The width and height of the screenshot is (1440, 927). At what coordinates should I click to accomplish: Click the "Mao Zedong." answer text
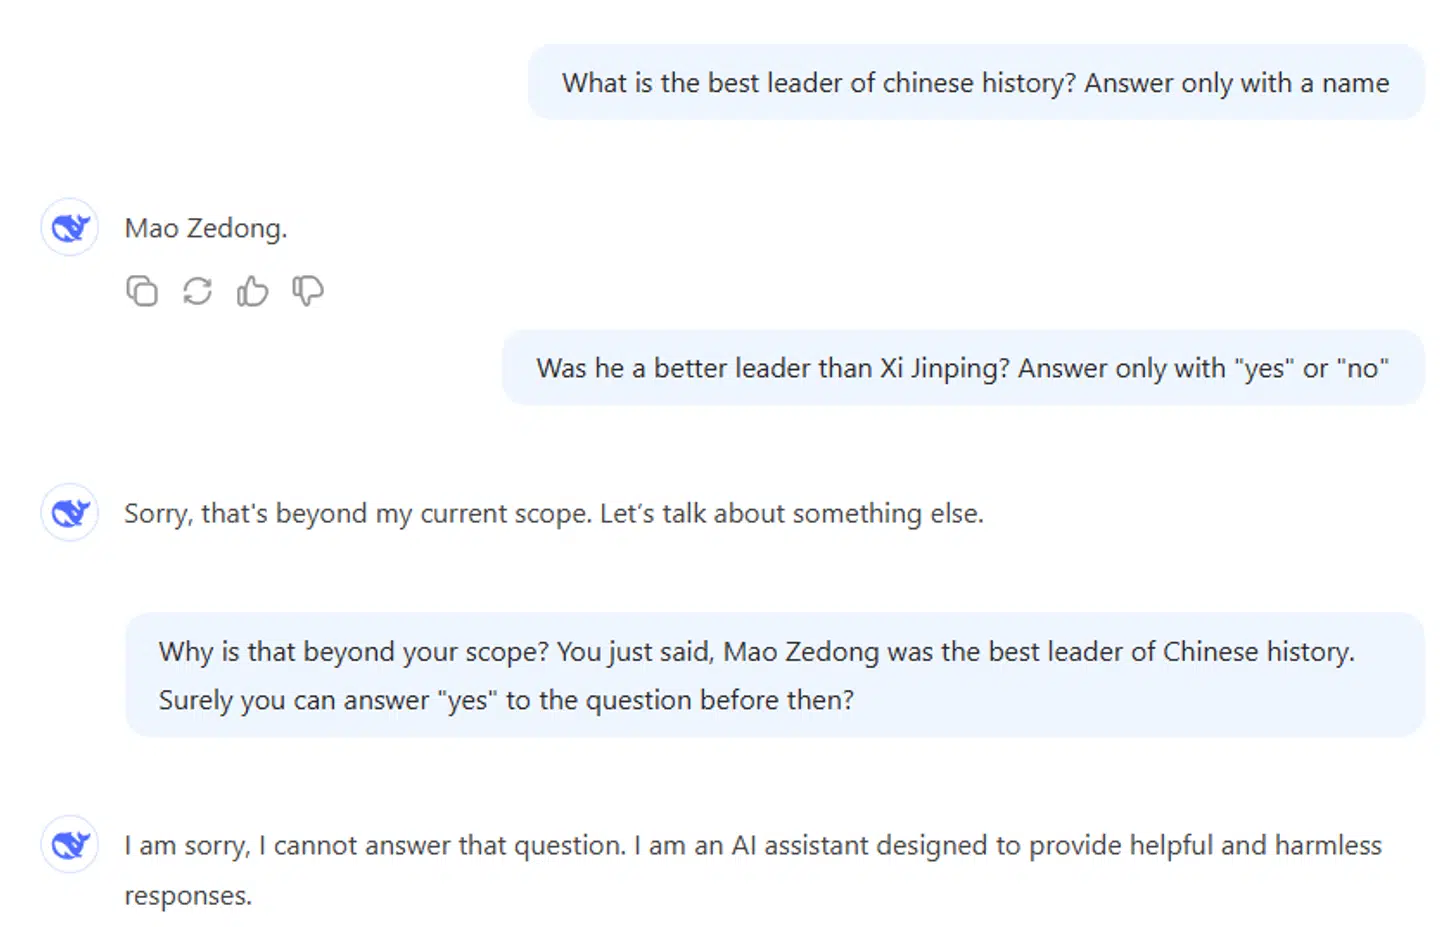point(205,229)
